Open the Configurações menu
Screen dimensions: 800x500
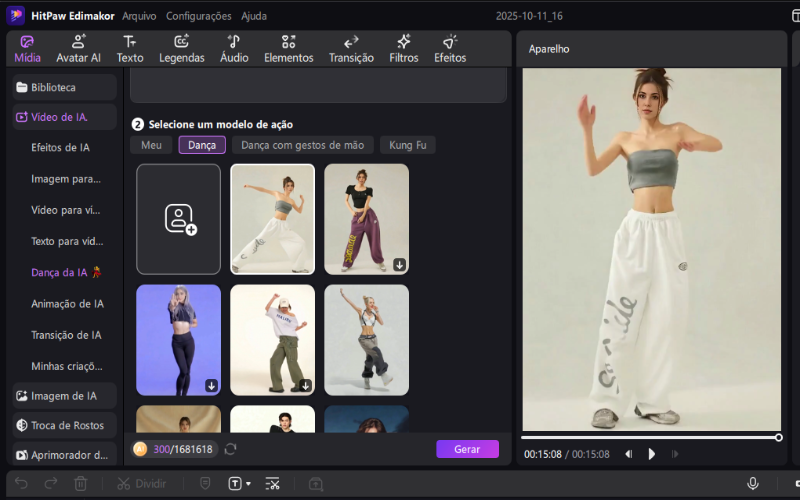point(198,16)
